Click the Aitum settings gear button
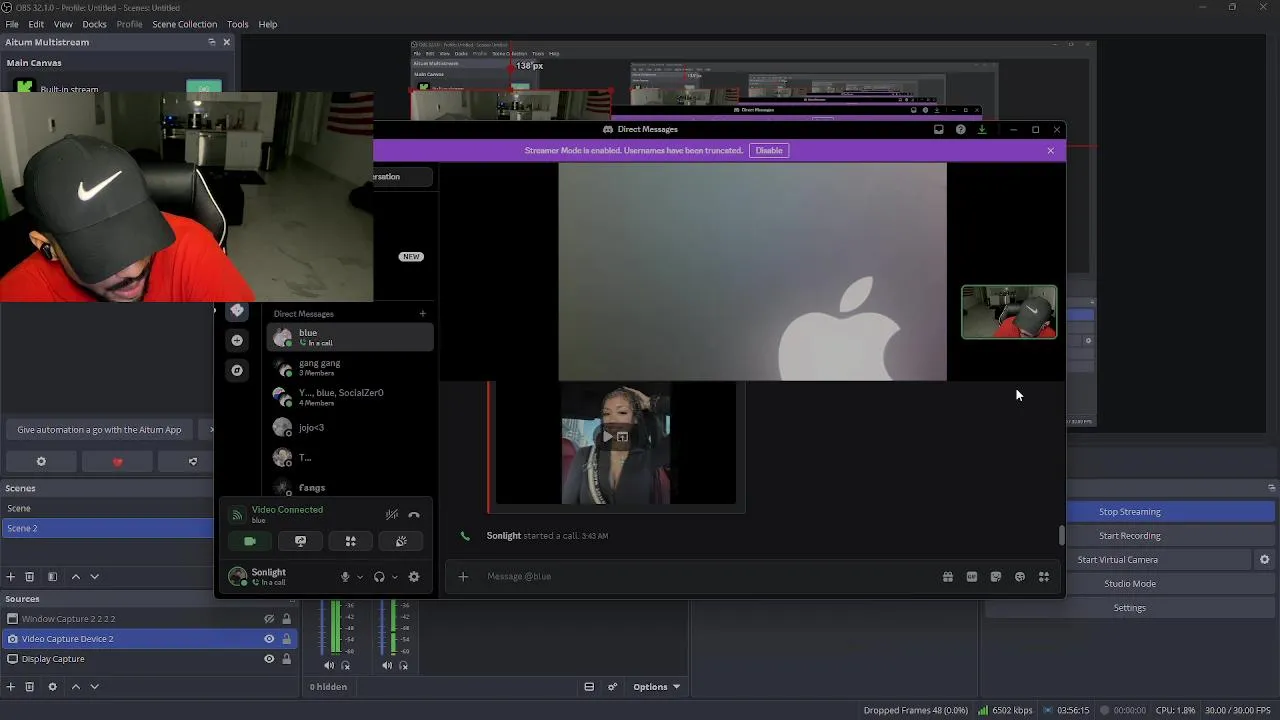The width and height of the screenshot is (1280, 720). pyautogui.click(x=41, y=461)
